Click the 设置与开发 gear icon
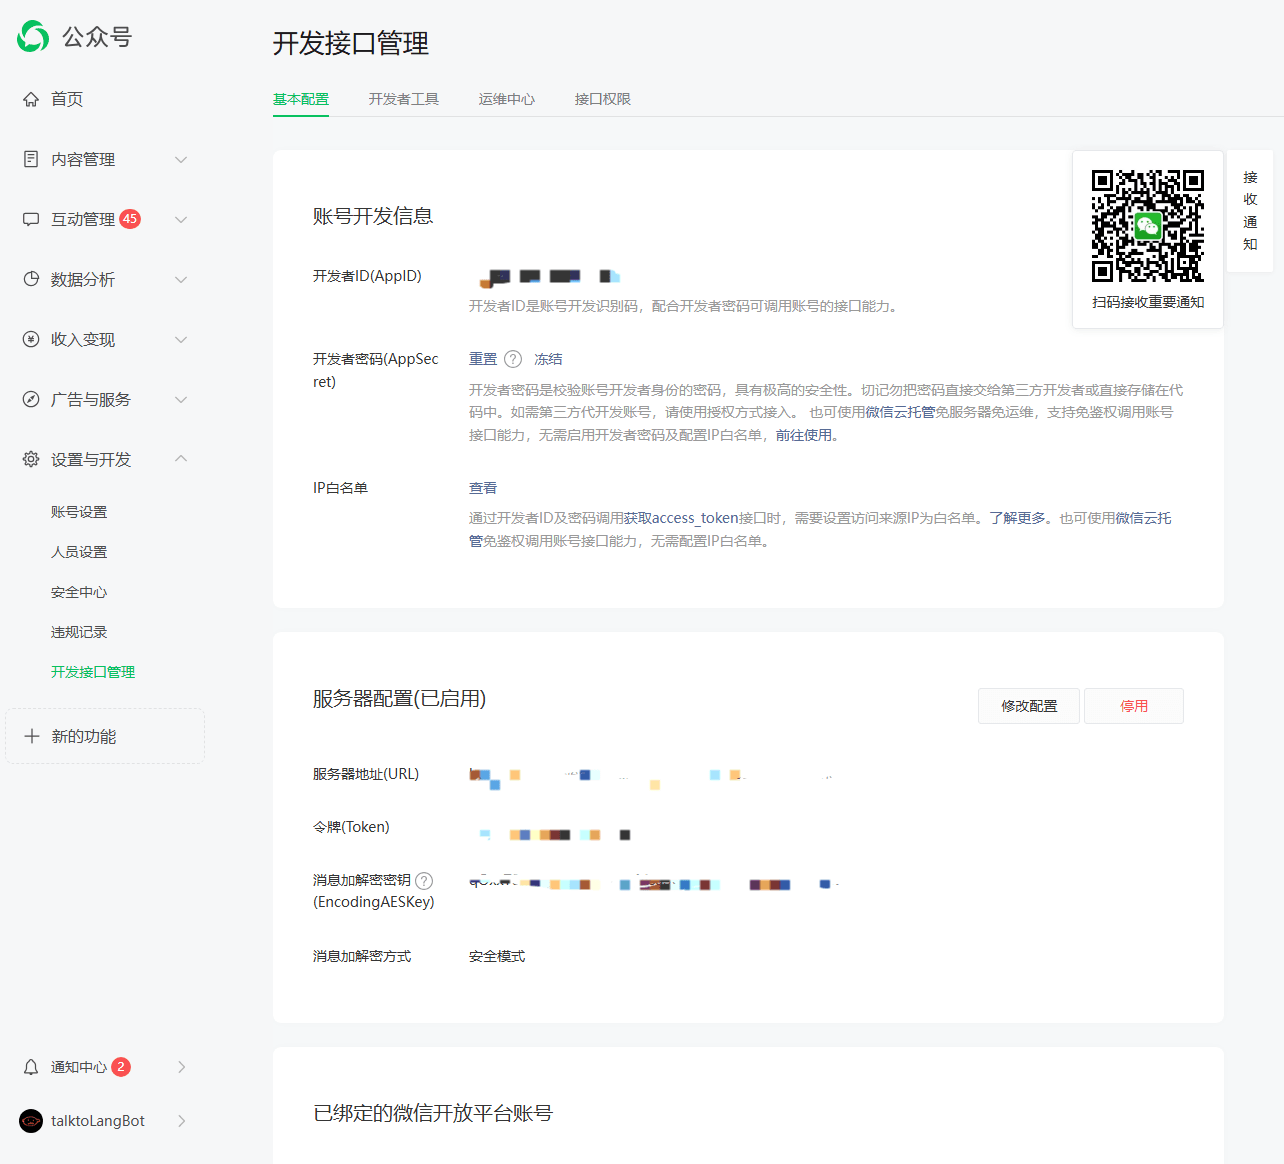The image size is (1284, 1164). (30, 459)
